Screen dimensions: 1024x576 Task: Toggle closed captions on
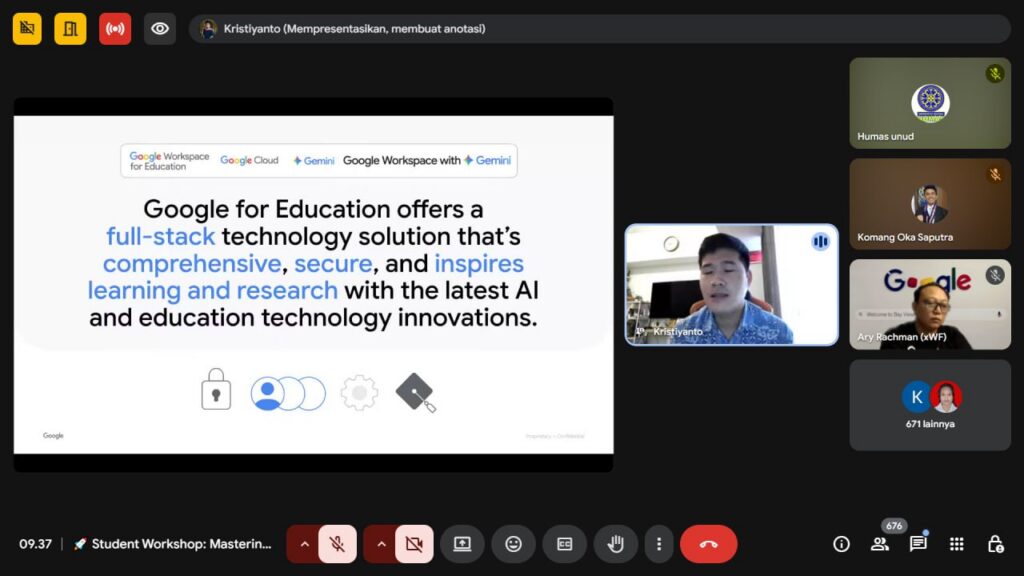564,544
